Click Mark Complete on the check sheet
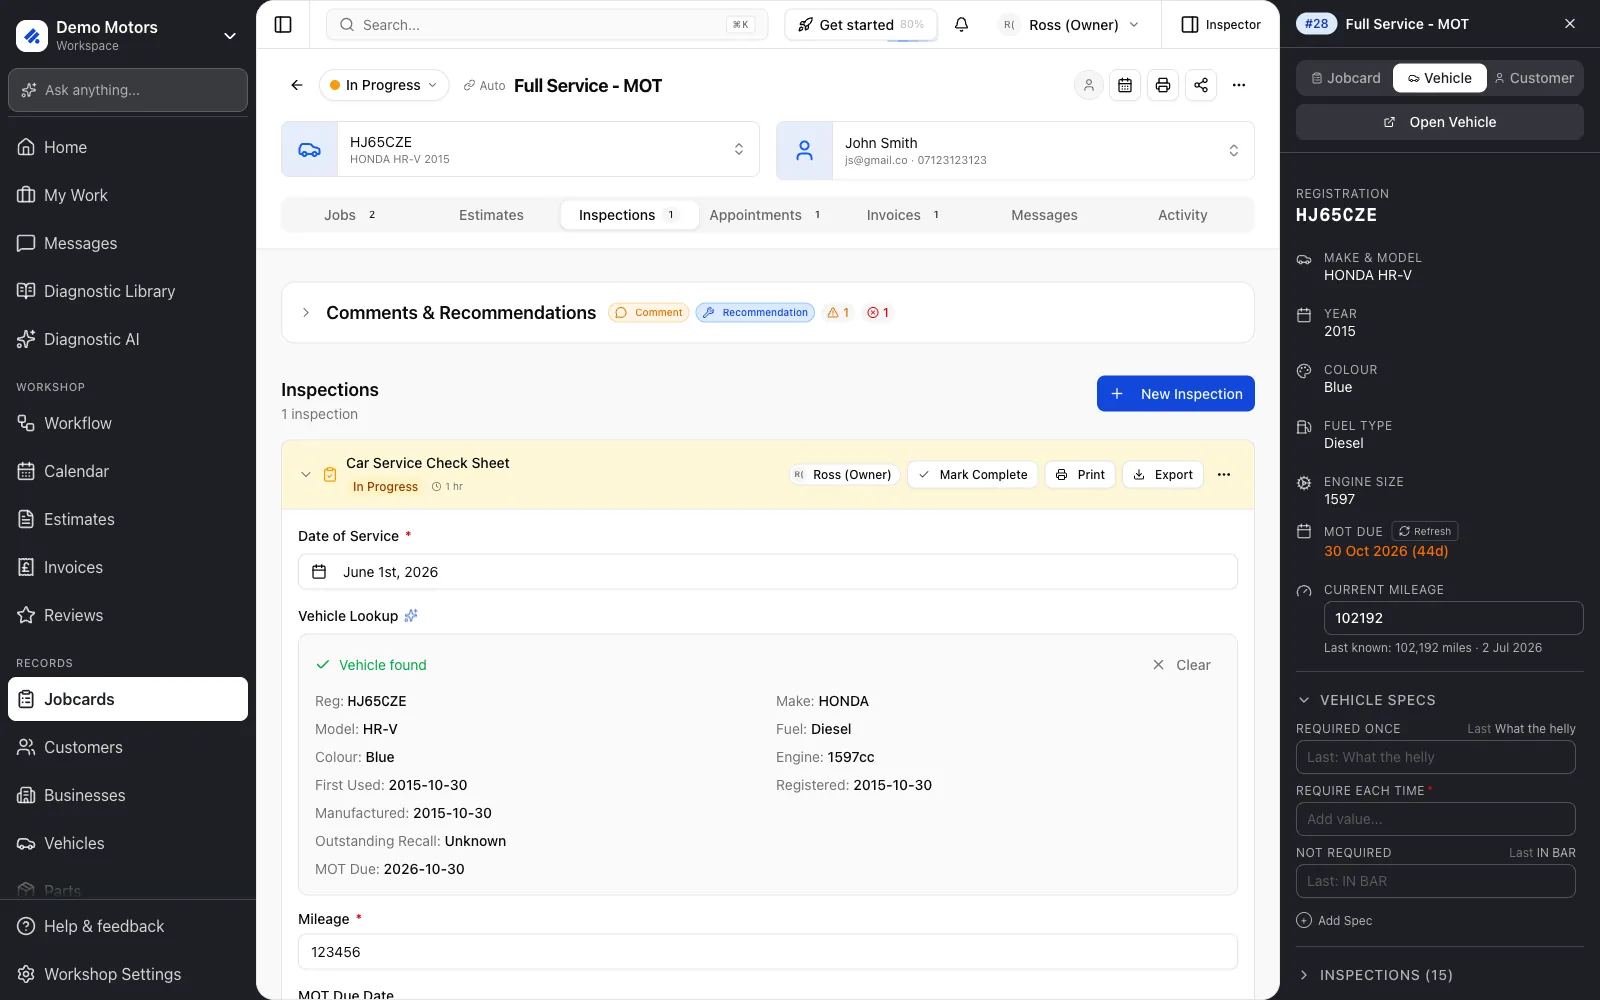This screenshot has height=1000, width=1600. coord(973,475)
